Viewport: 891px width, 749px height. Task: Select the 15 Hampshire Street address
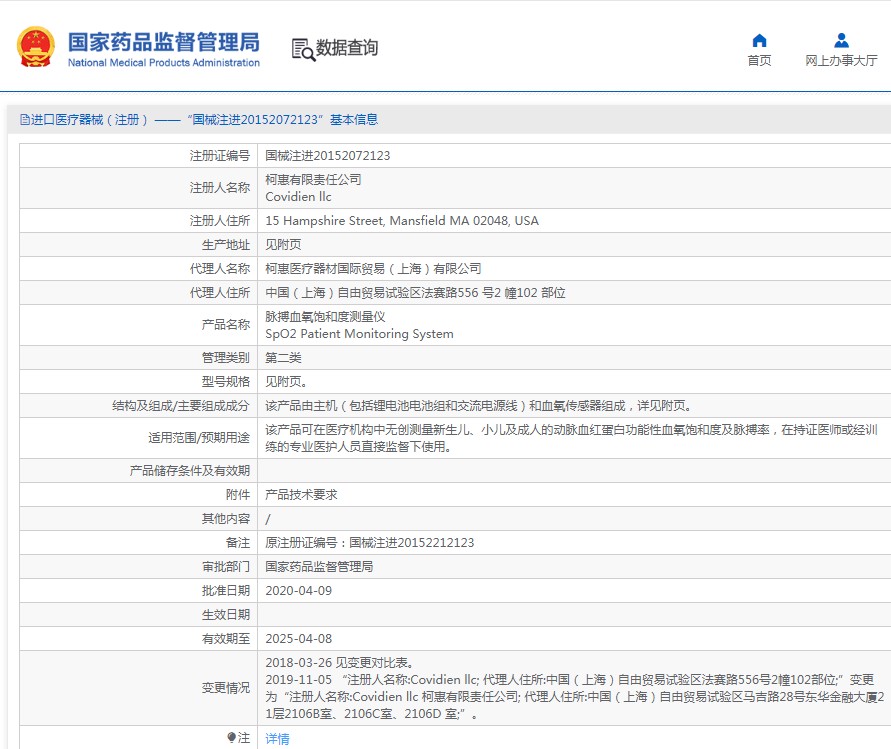pos(402,220)
